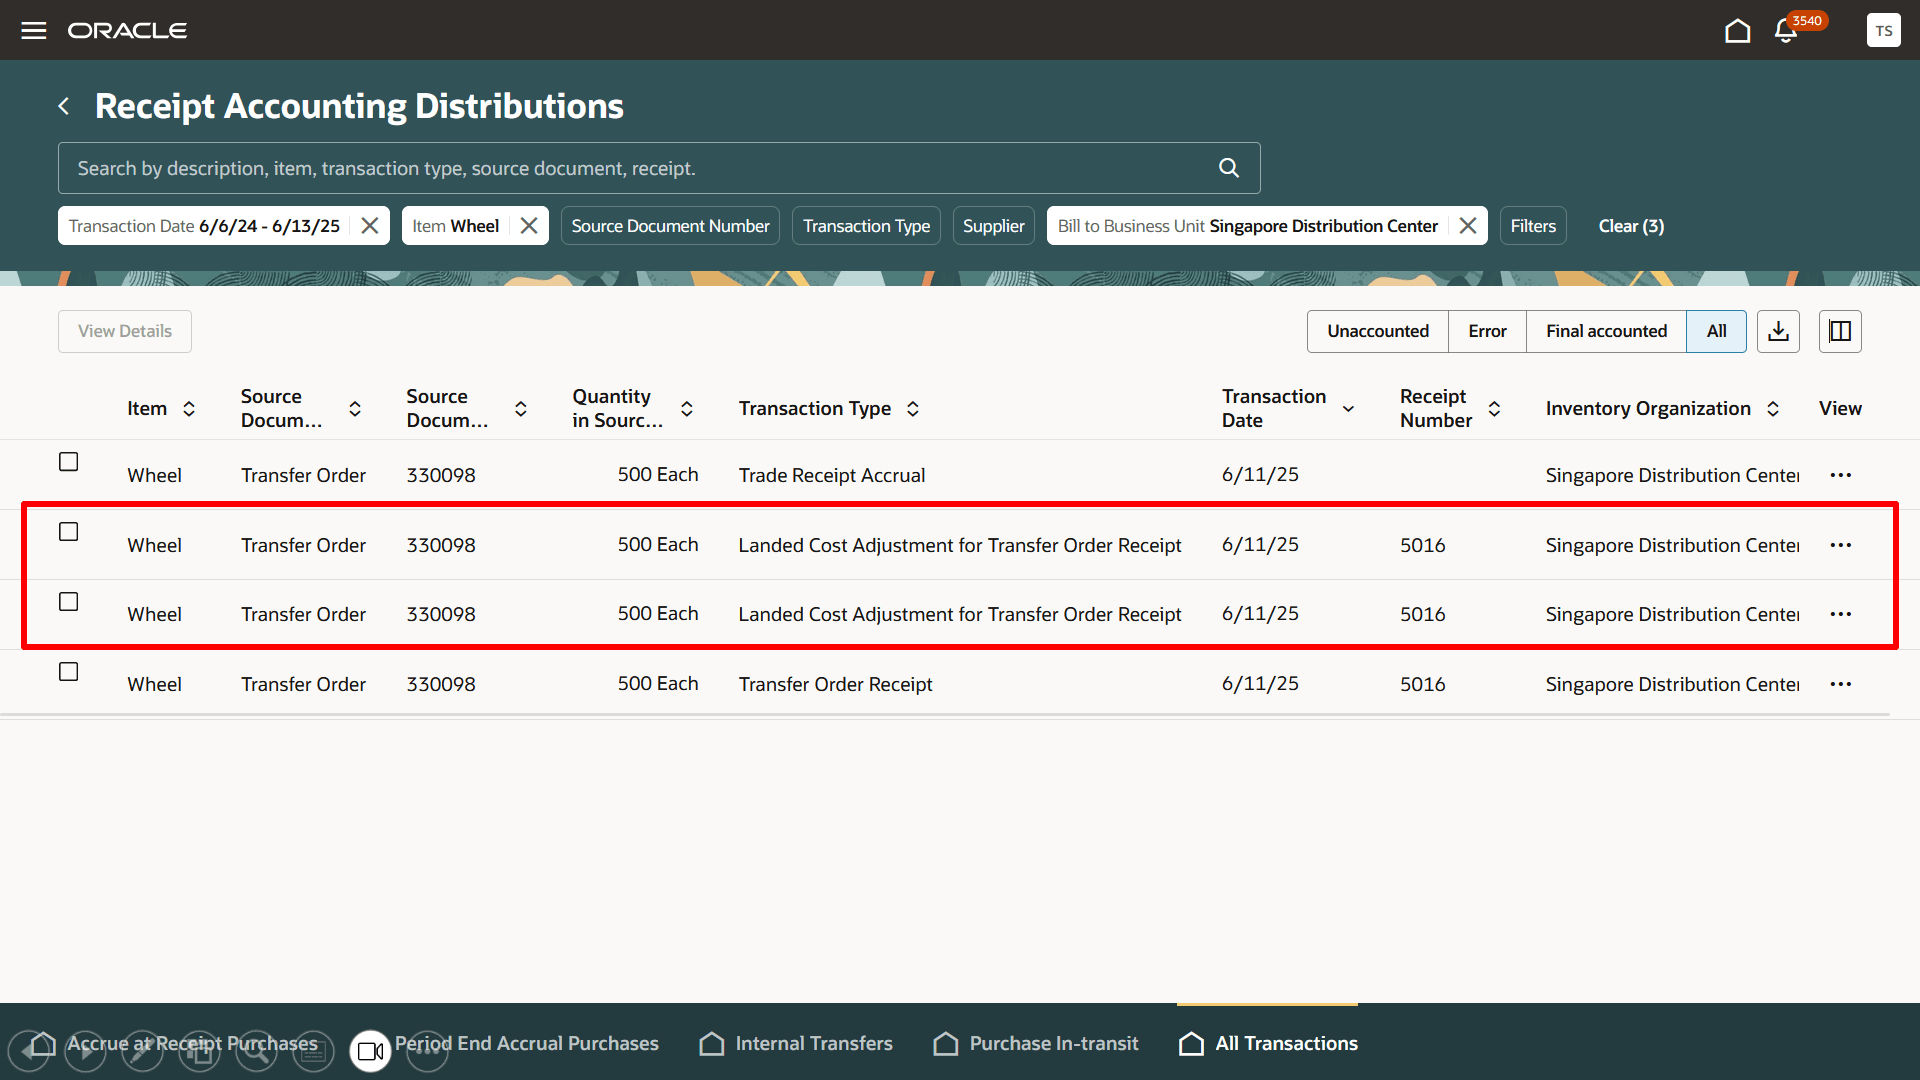Go to the home page icon
Image resolution: width=1920 pixels, height=1080 pixels.
tap(1737, 31)
